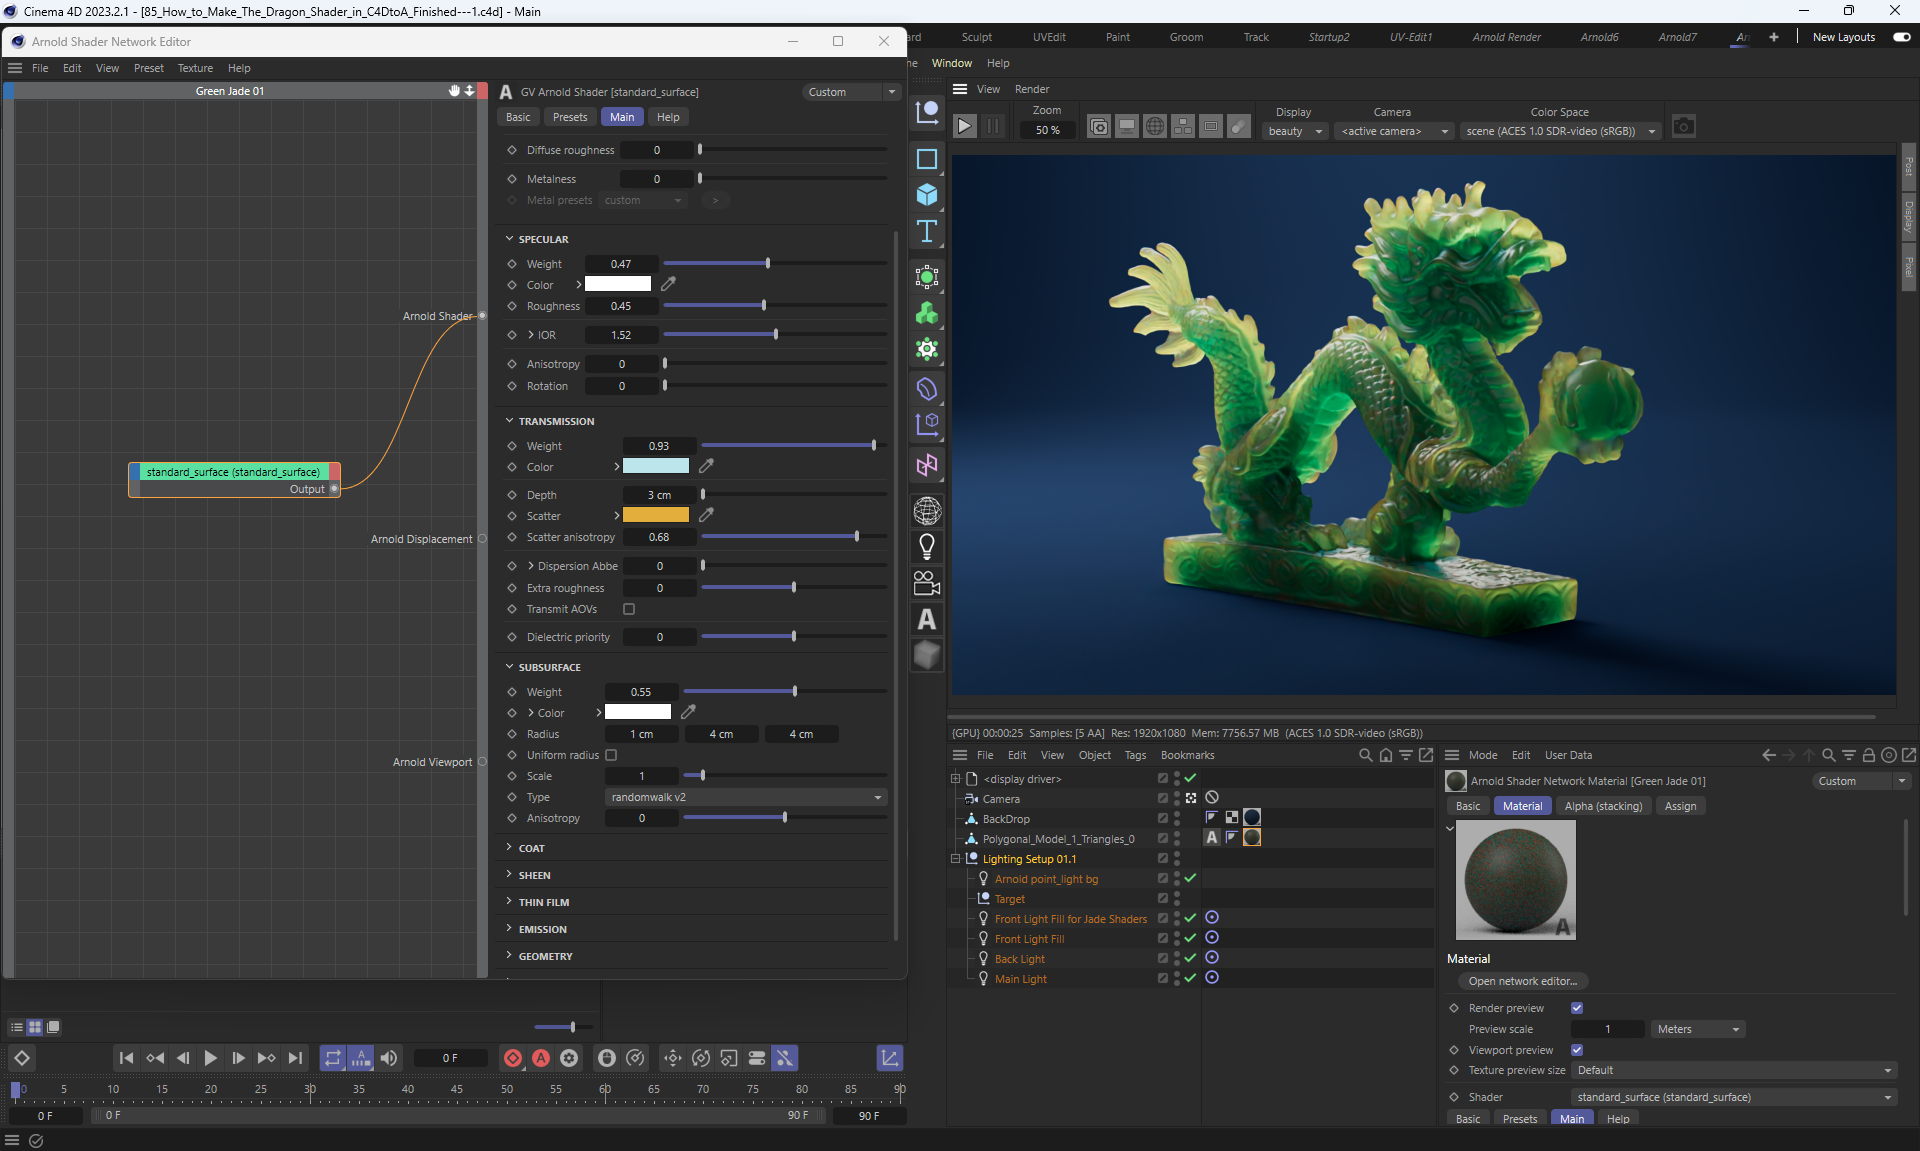Select the Text tool icon
Screen dimensions: 1920x1151
[x=927, y=232]
